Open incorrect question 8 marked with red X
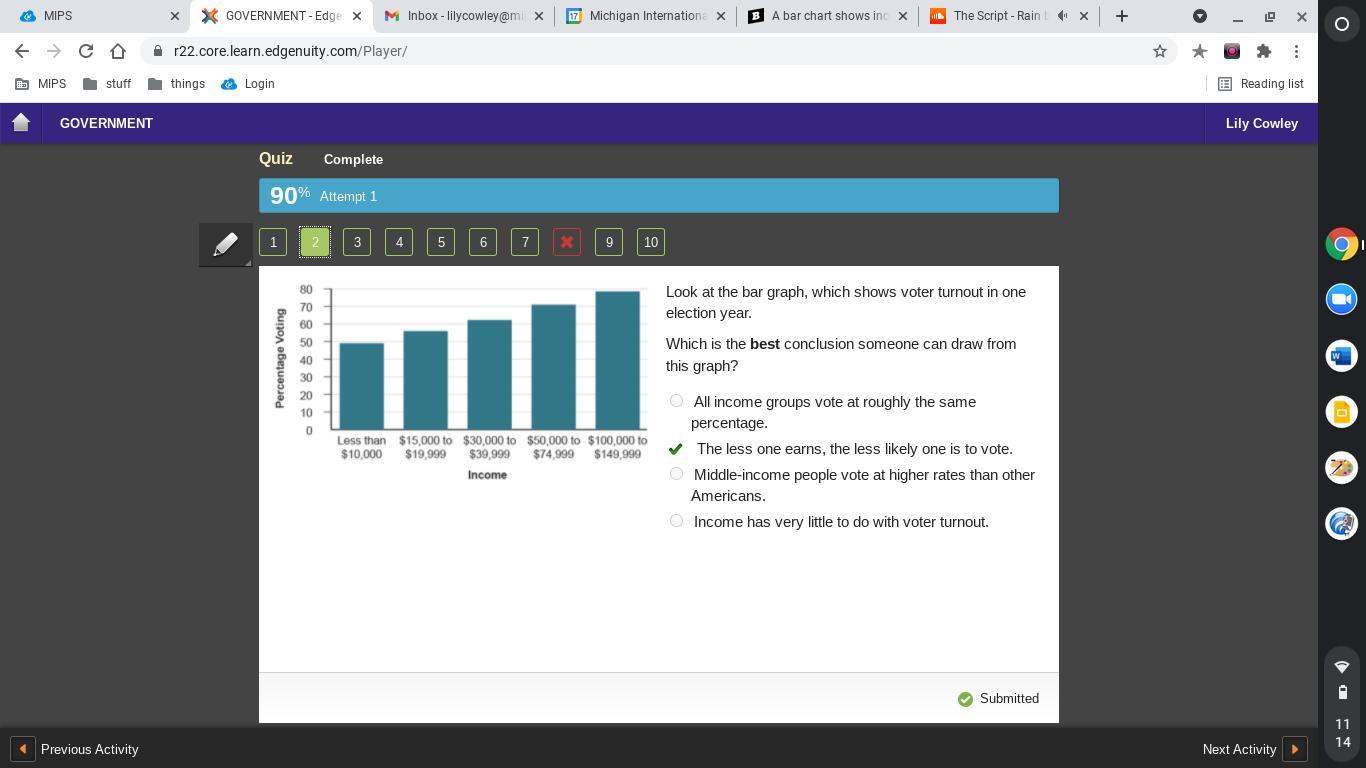The image size is (1366, 768). pyautogui.click(x=567, y=242)
